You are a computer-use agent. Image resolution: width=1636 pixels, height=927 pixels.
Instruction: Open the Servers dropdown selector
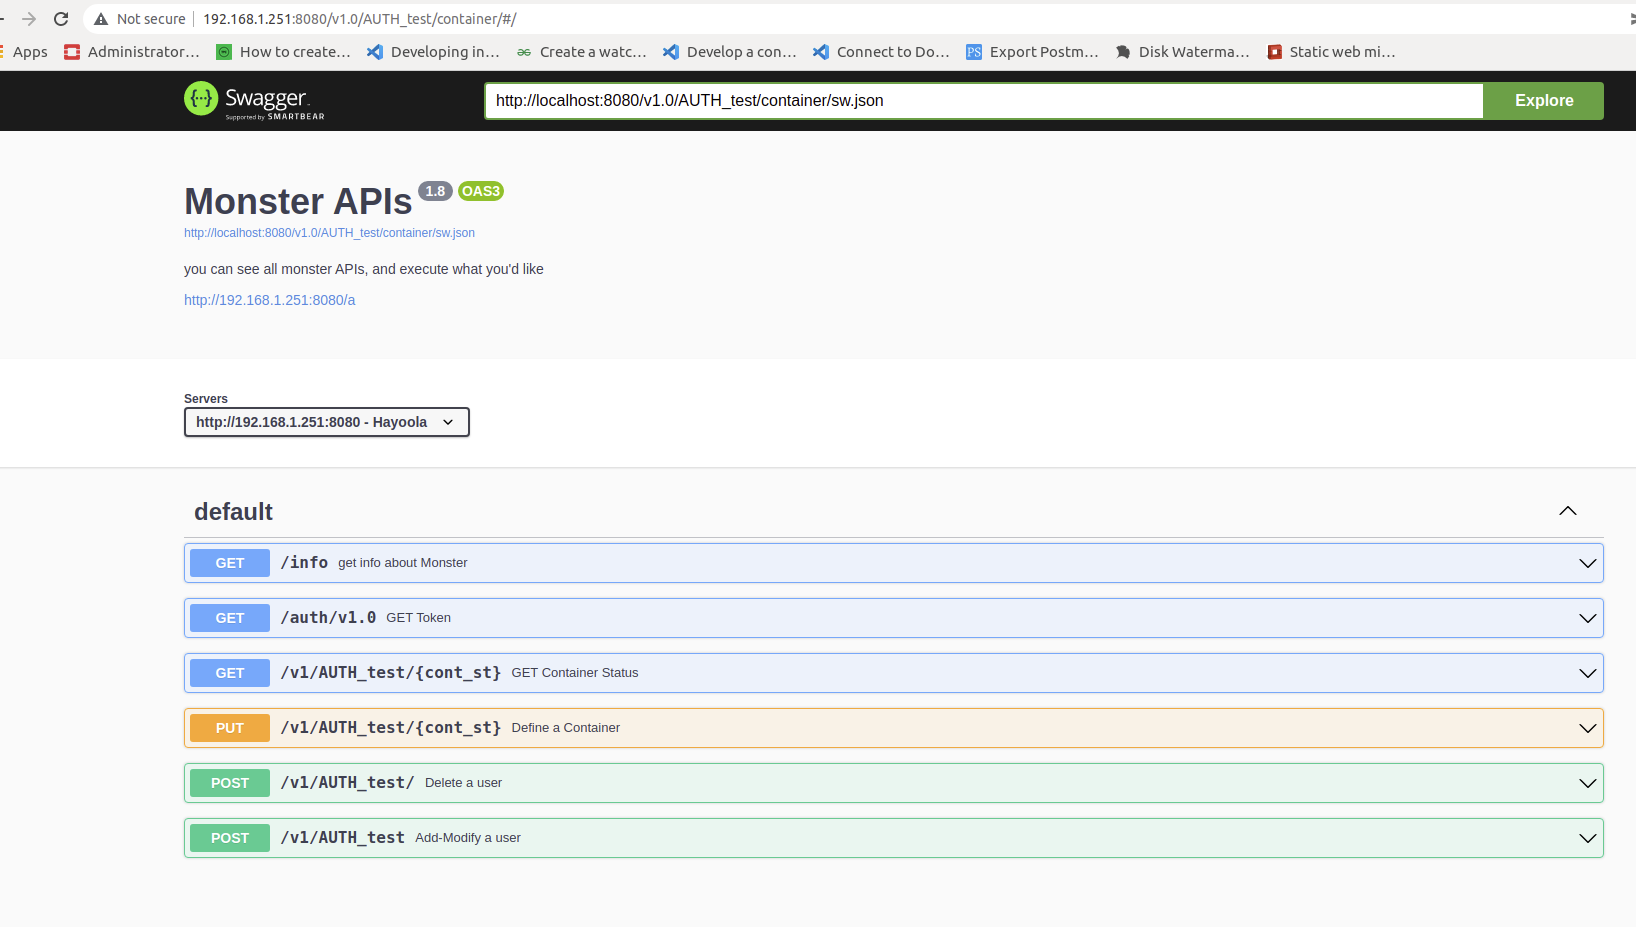click(326, 422)
